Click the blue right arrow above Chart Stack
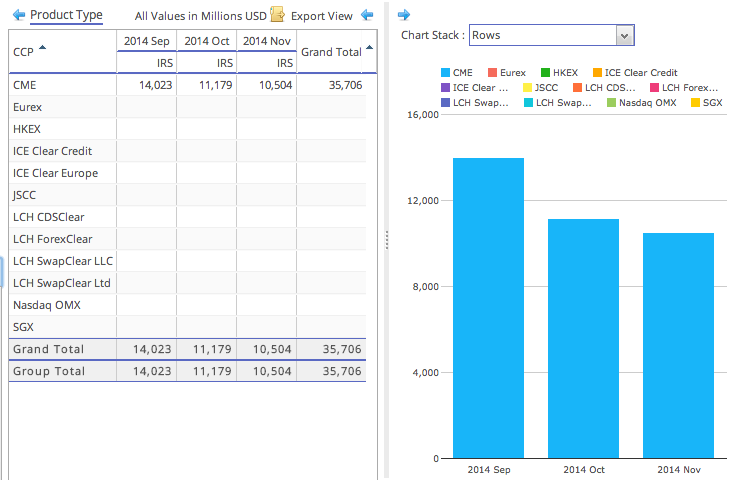The width and height of the screenshot is (752, 480). click(404, 15)
